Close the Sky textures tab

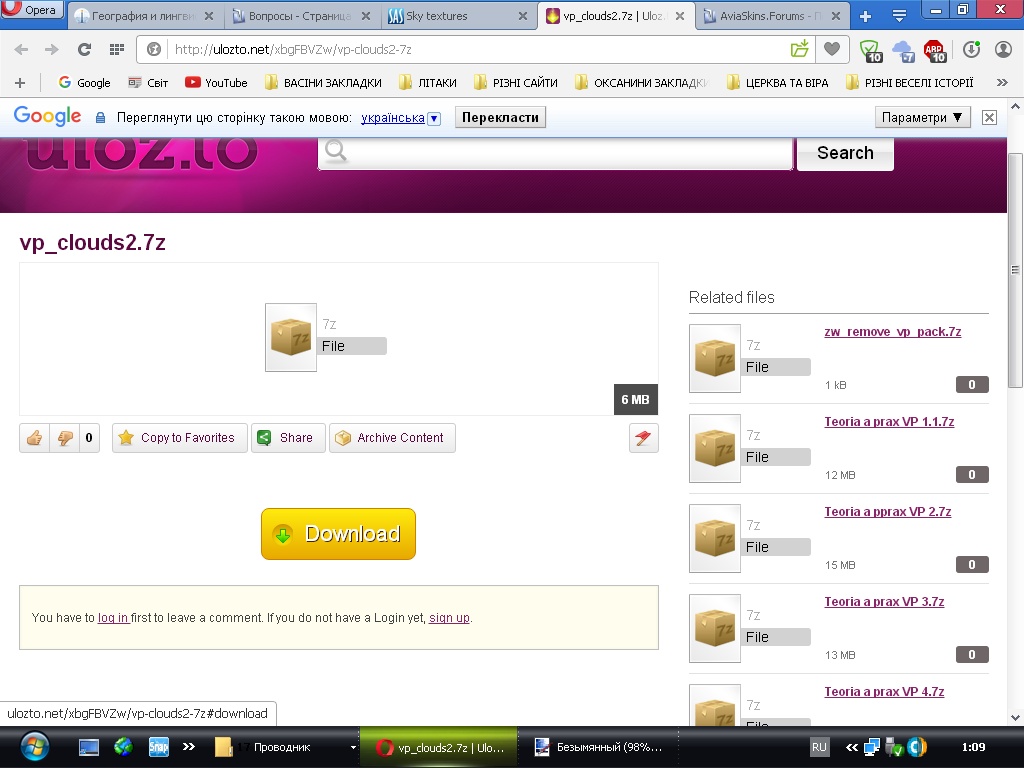click(x=522, y=16)
